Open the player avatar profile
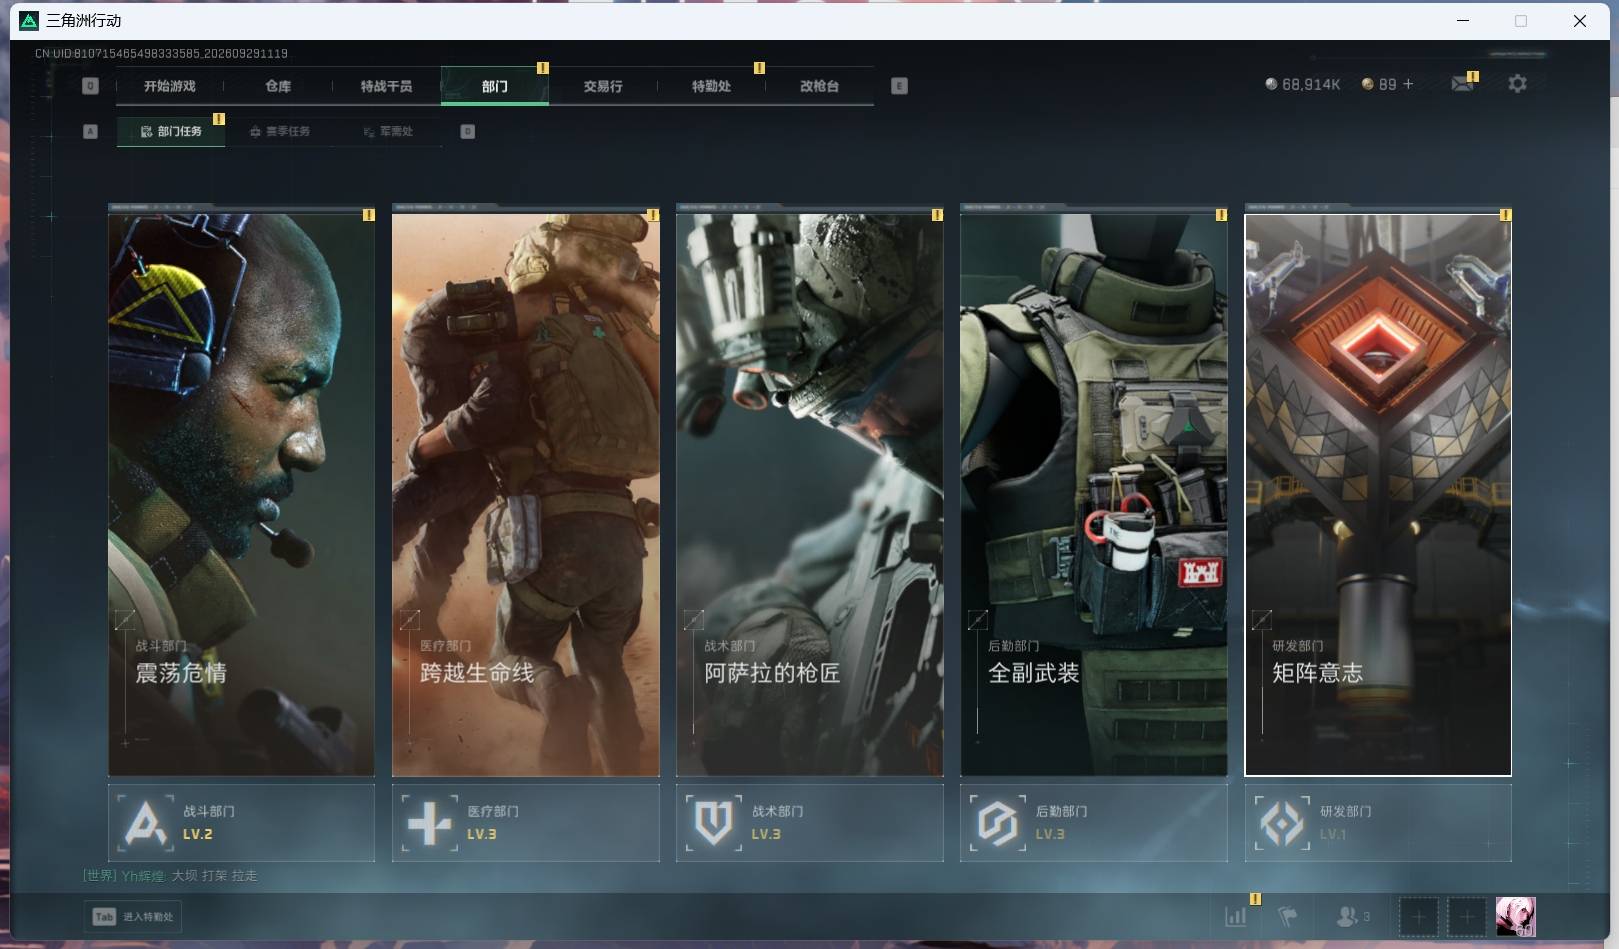 [x=1515, y=916]
